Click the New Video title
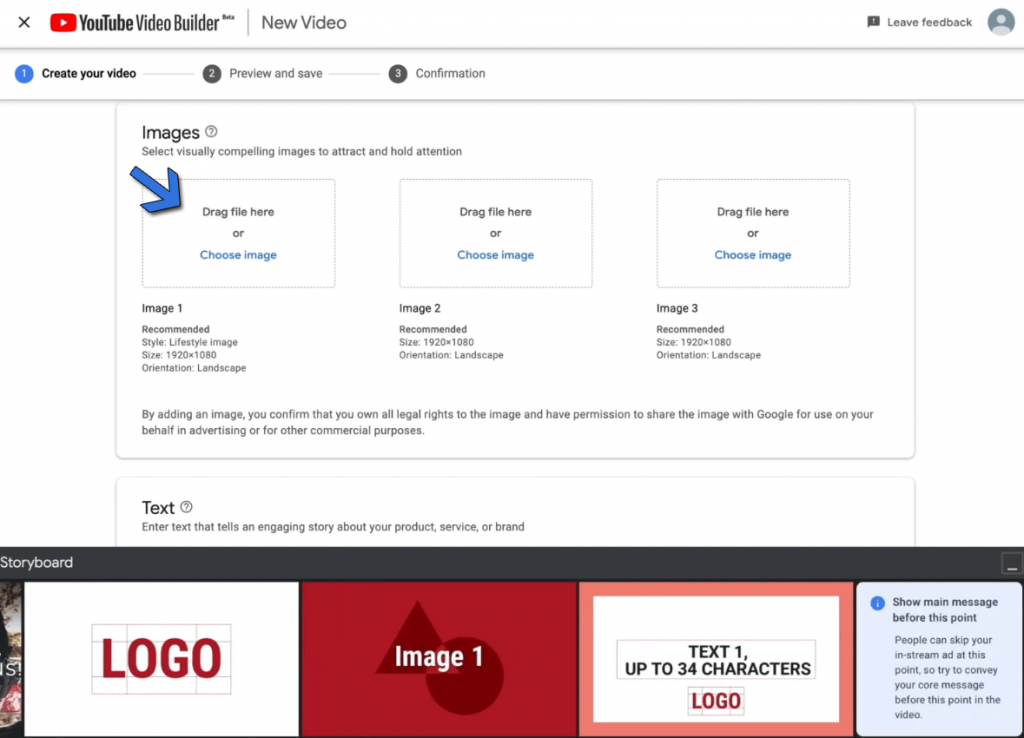 (x=304, y=23)
